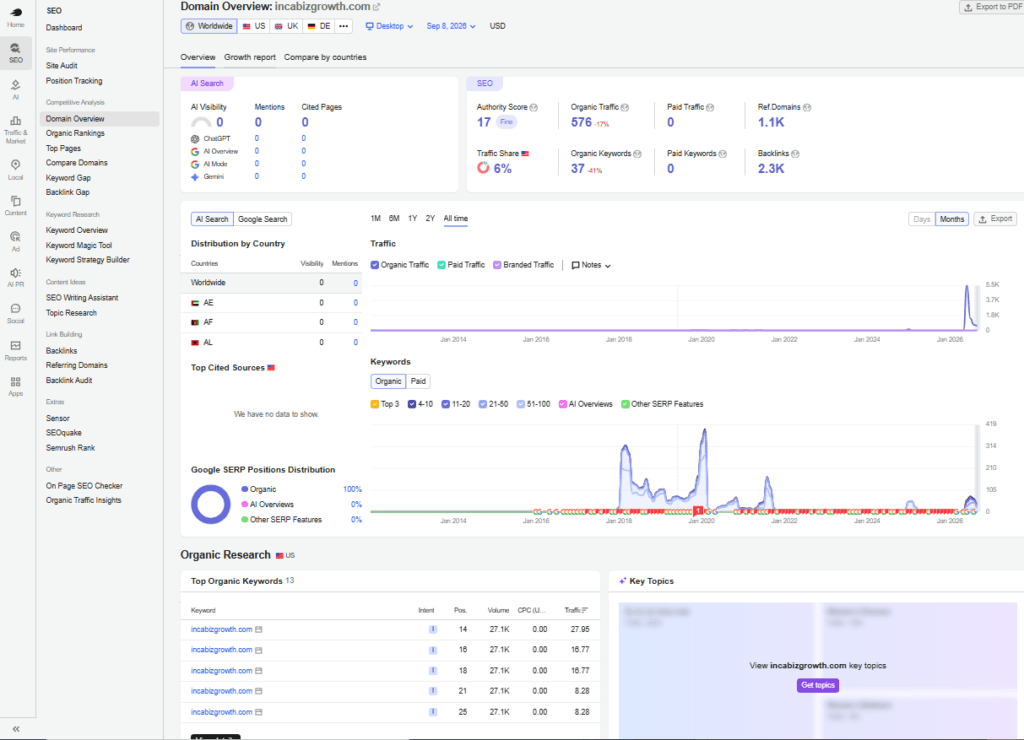1024x740 pixels.
Task: Toggle the AI Overviews checkbox
Action: pyautogui.click(x=562, y=404)
